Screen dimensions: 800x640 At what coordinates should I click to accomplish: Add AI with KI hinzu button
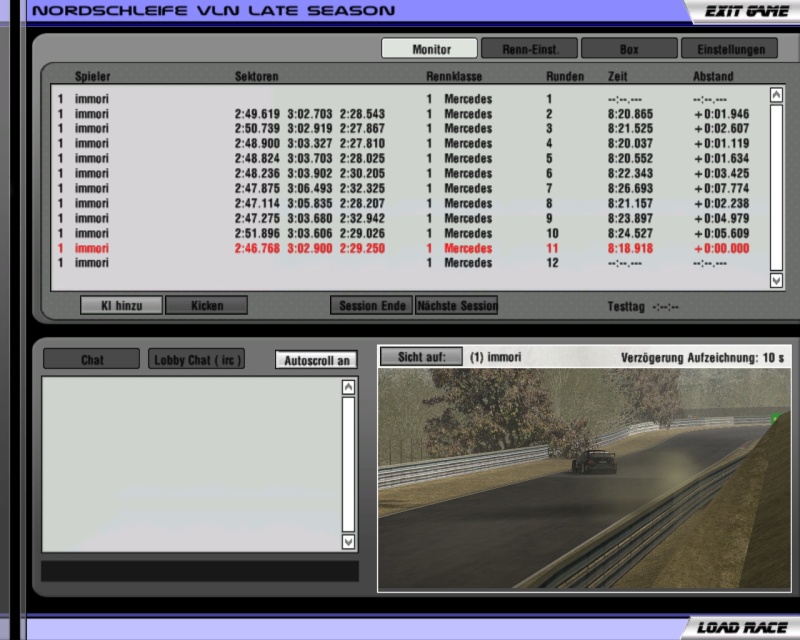(121, 306)
